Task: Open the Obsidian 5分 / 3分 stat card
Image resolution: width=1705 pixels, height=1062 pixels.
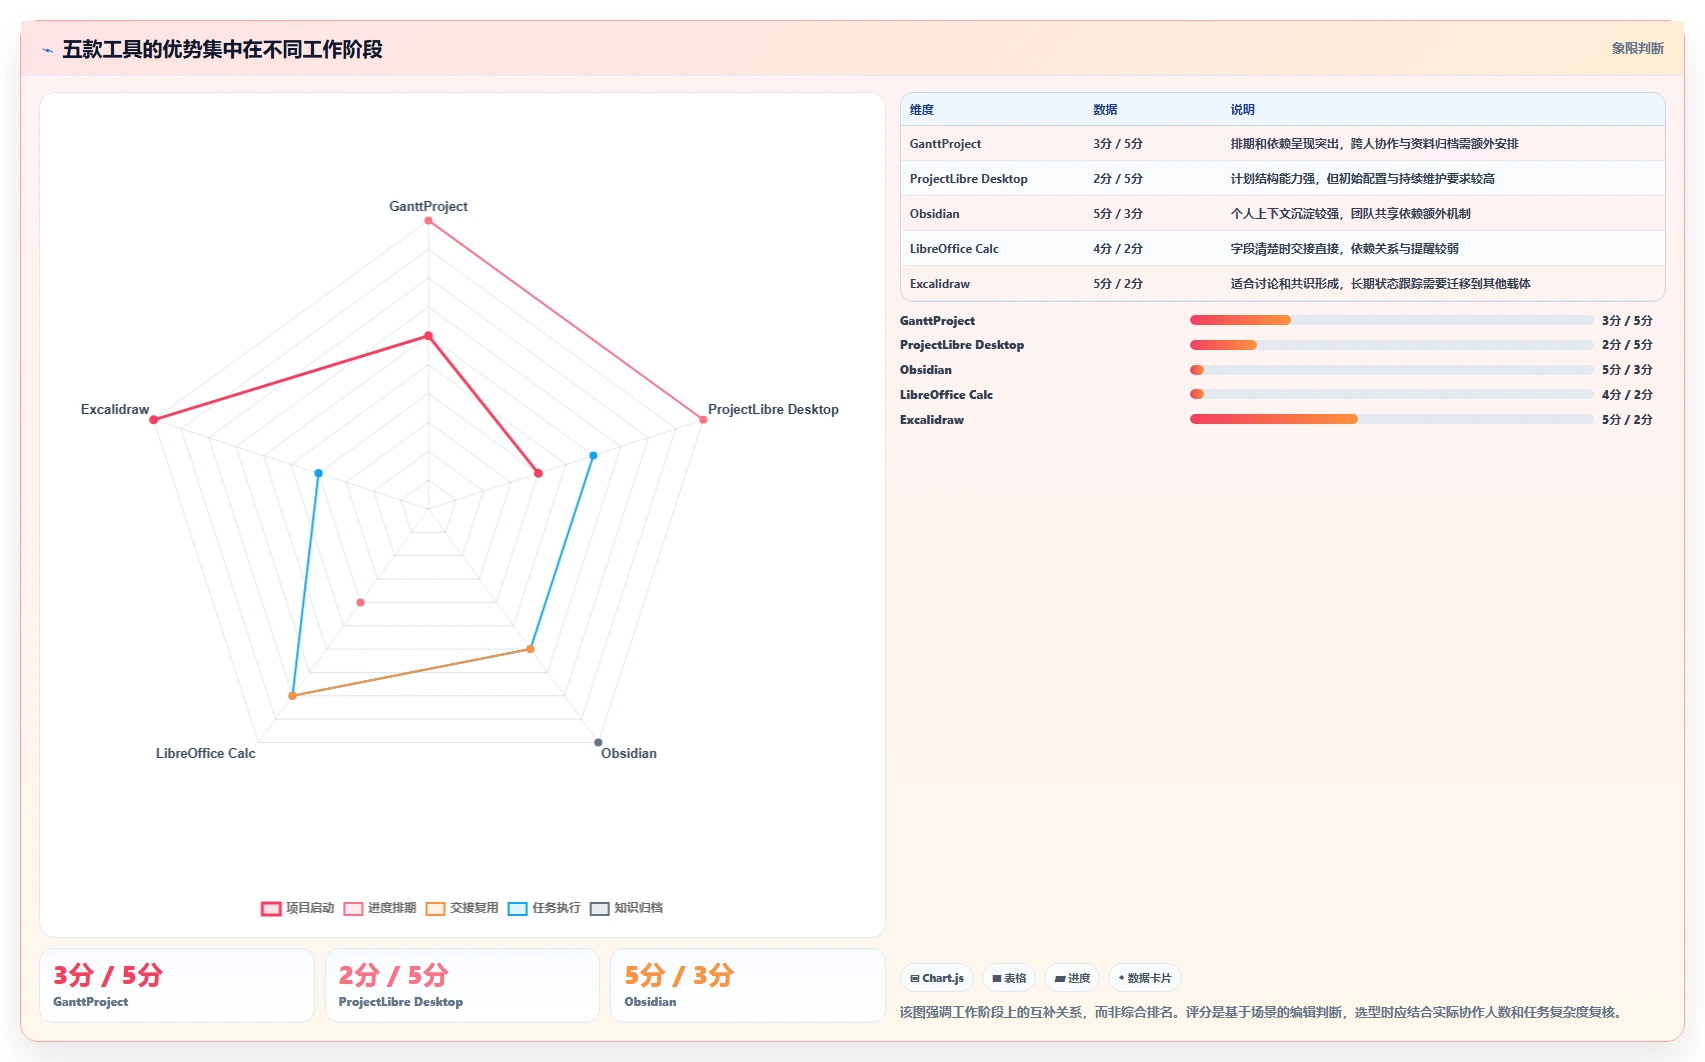Action: pos(748,985)
